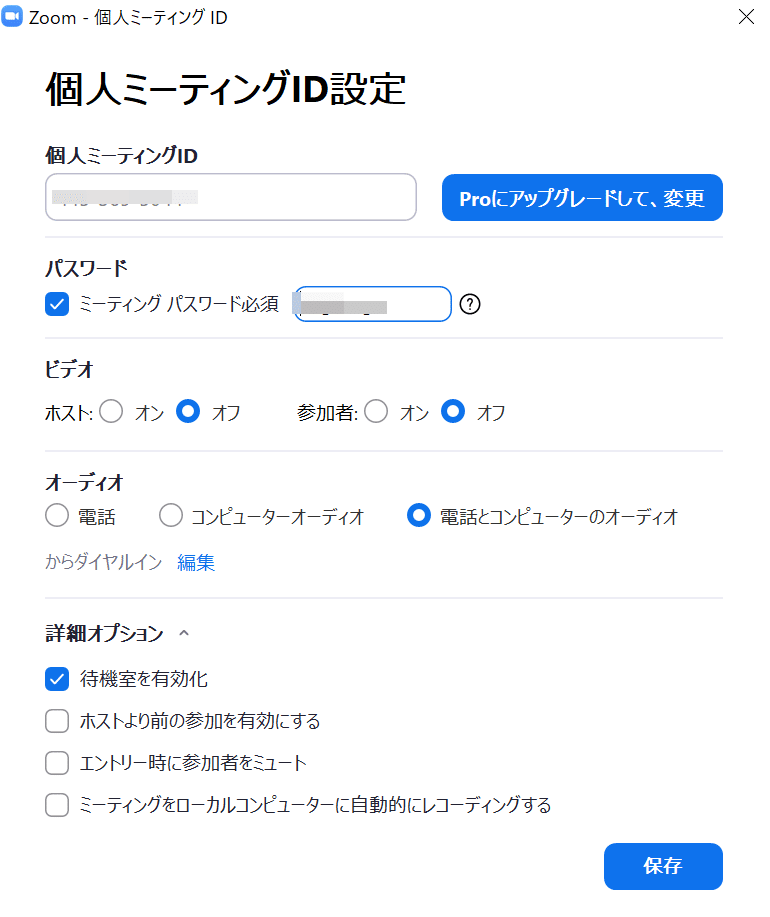
Task: Disable the 待機室を有効化 option
Action: click(57, 679)
